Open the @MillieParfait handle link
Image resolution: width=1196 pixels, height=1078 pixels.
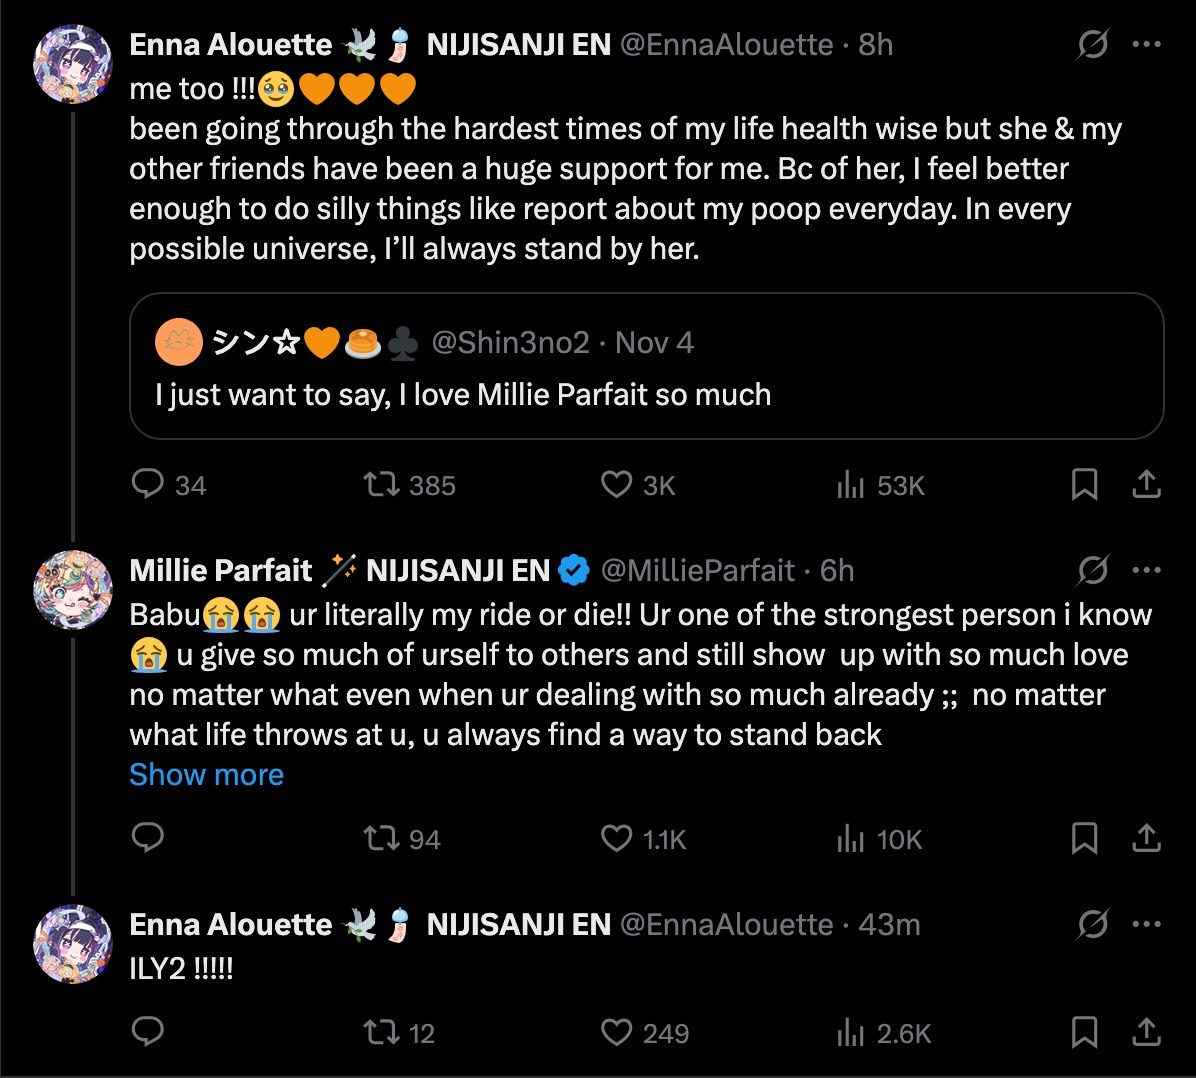[697, 571]
